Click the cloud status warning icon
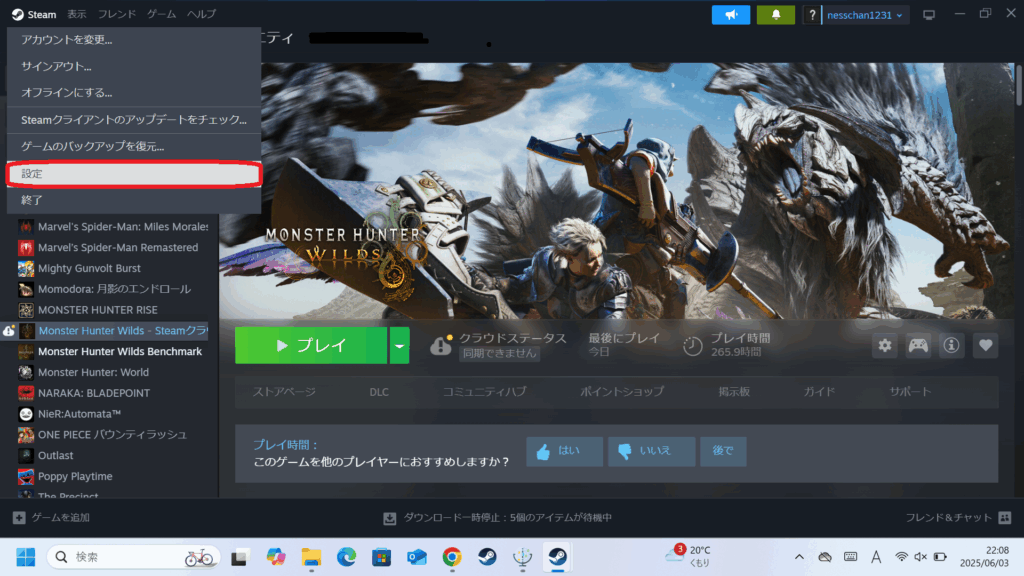 point(441,345)
